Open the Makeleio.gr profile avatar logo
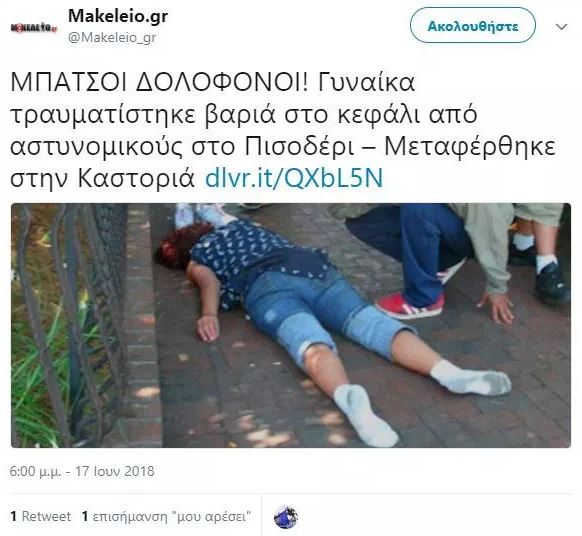The width and height of the screenshot is (582, 536). click(34, 27)
